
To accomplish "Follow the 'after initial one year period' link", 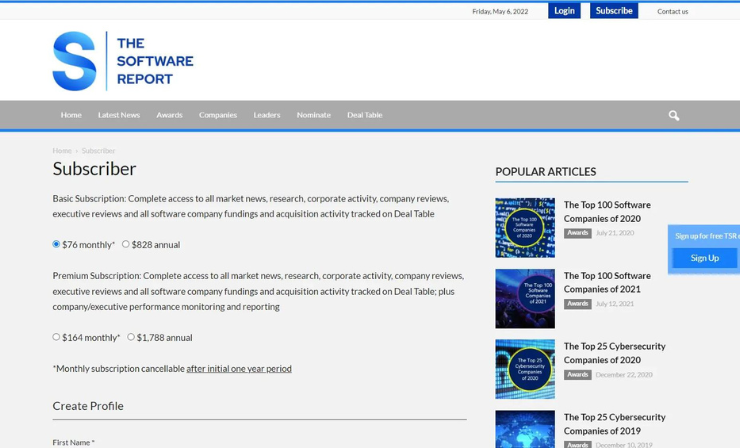I will 239,369.
